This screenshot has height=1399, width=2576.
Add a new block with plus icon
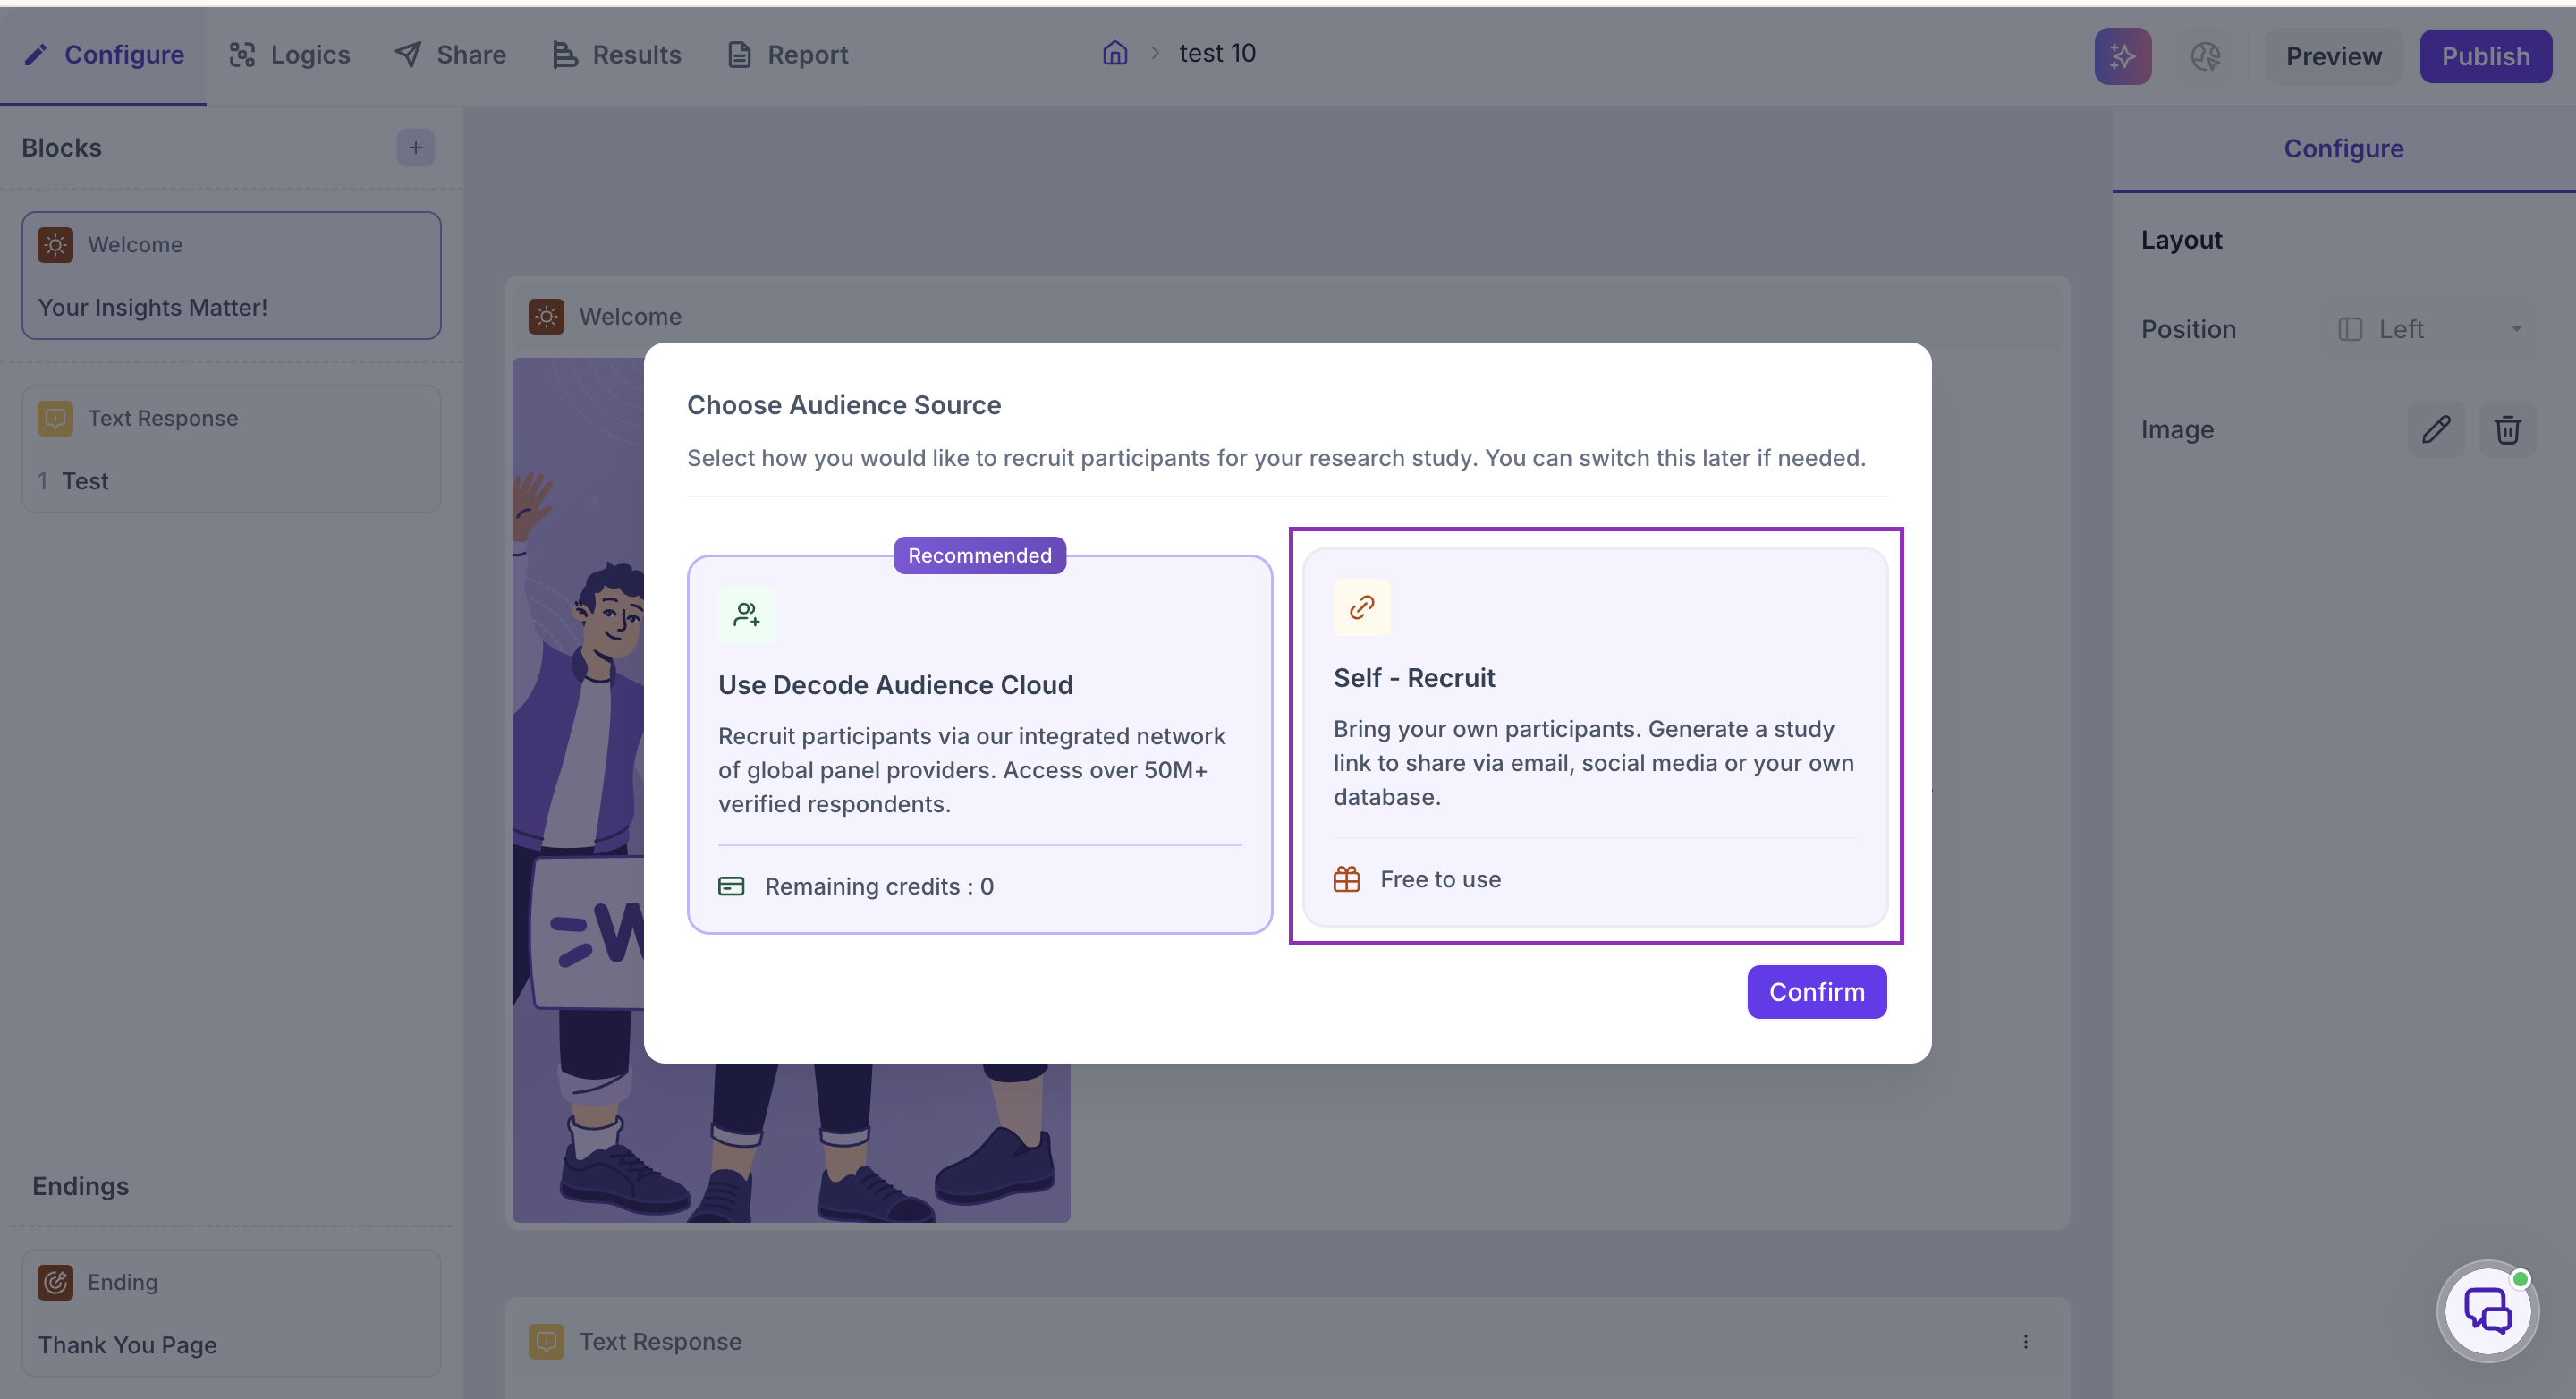[x=415, y=148]
